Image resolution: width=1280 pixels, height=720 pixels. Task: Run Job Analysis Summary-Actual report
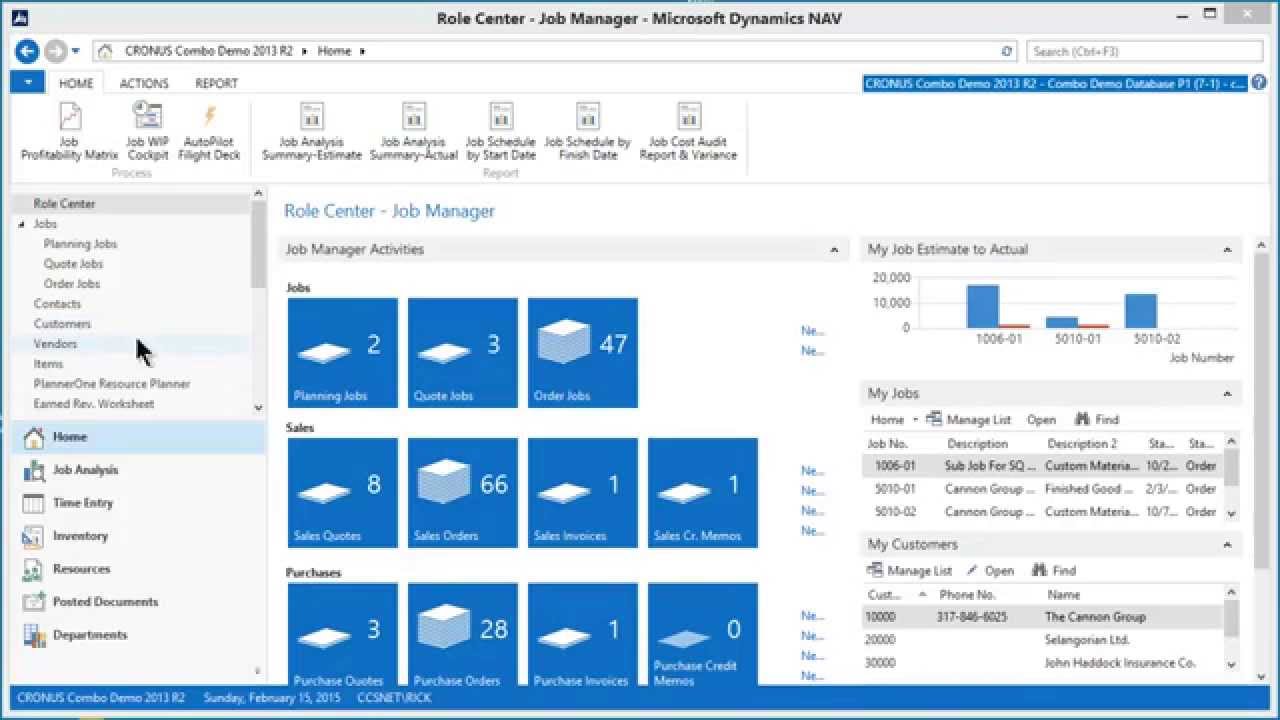point(413,131)
